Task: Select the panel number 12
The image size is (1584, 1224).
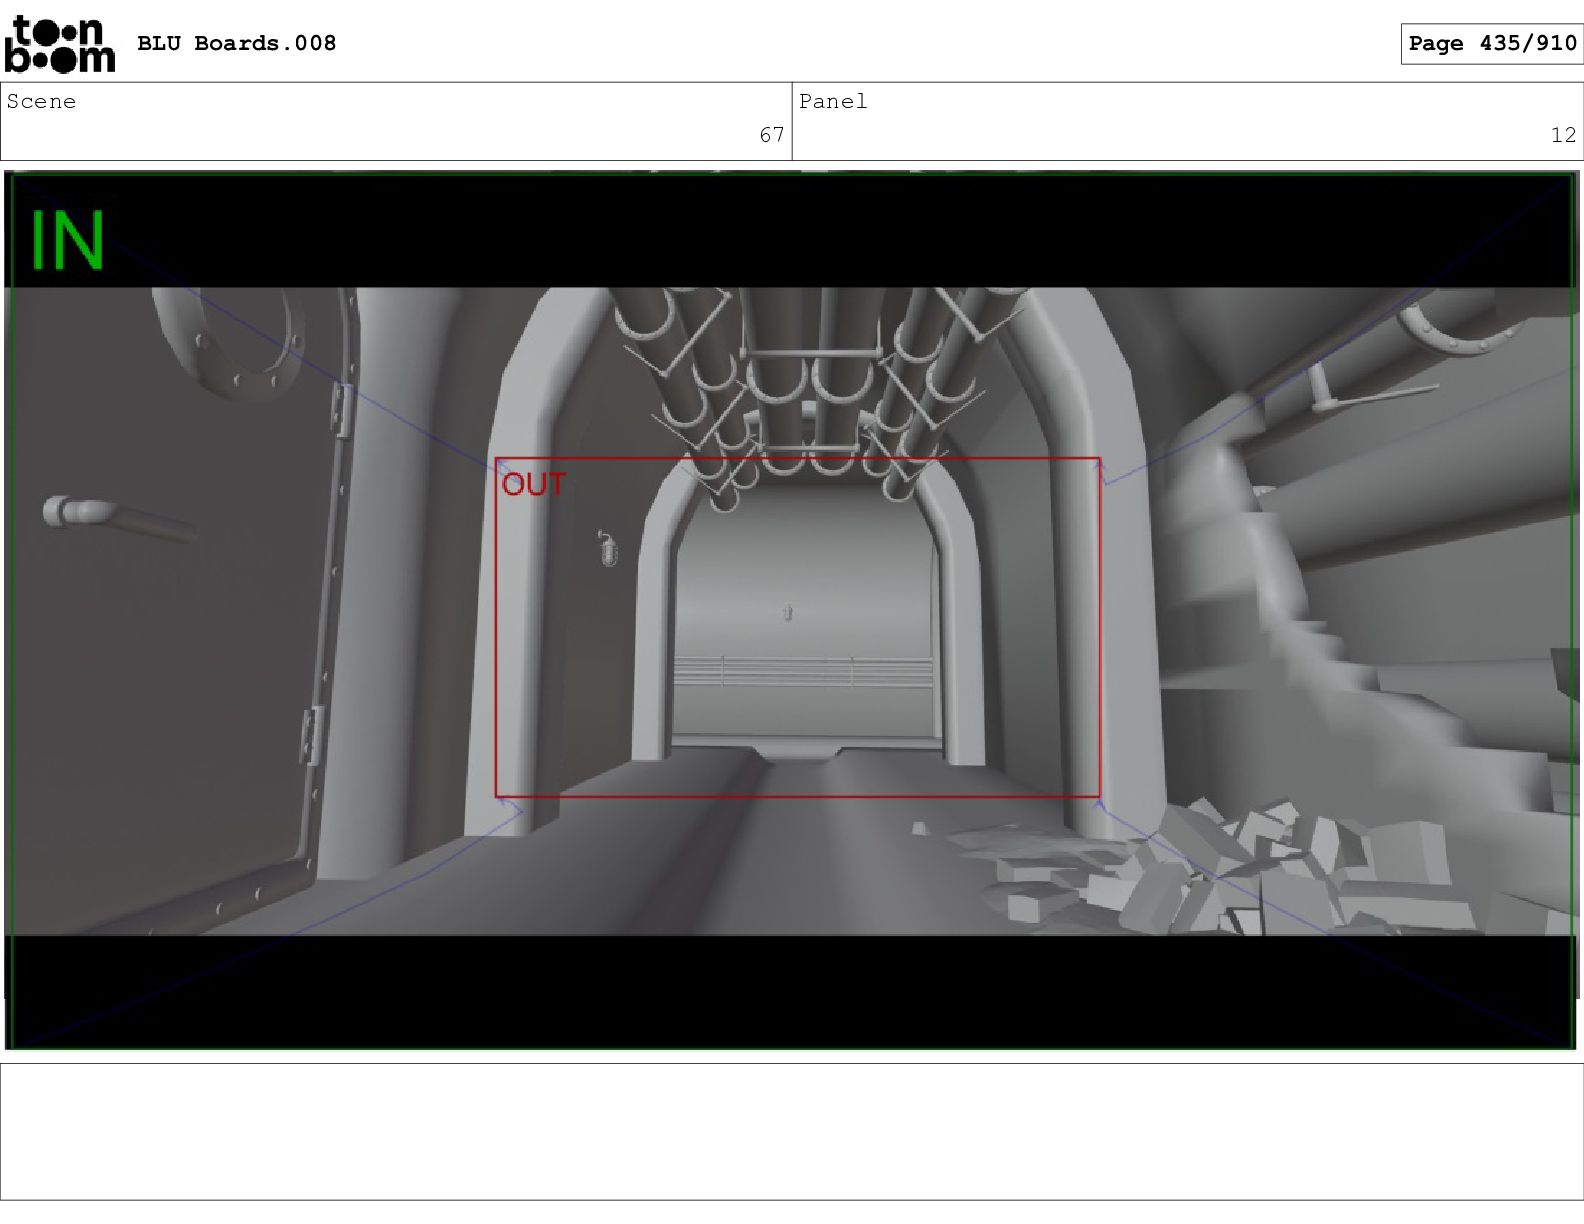Action: click(1562, 135)
